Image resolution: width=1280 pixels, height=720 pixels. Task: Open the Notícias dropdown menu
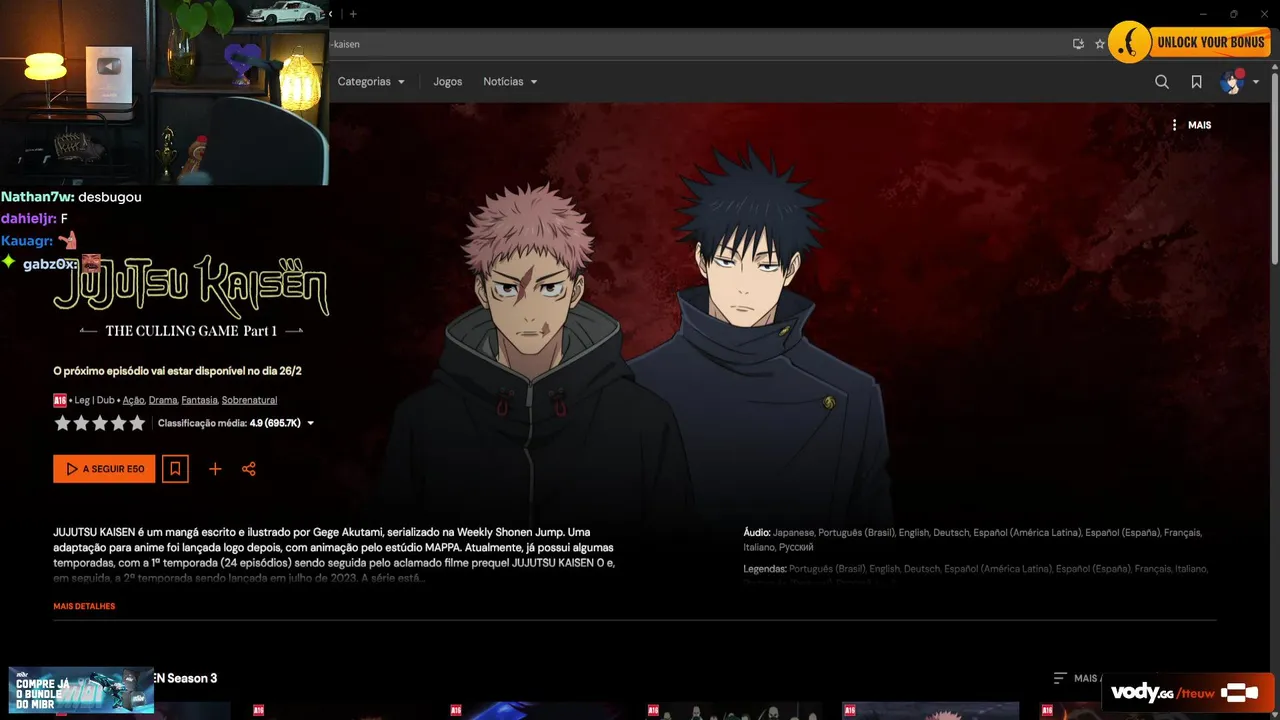coord(510,82)
